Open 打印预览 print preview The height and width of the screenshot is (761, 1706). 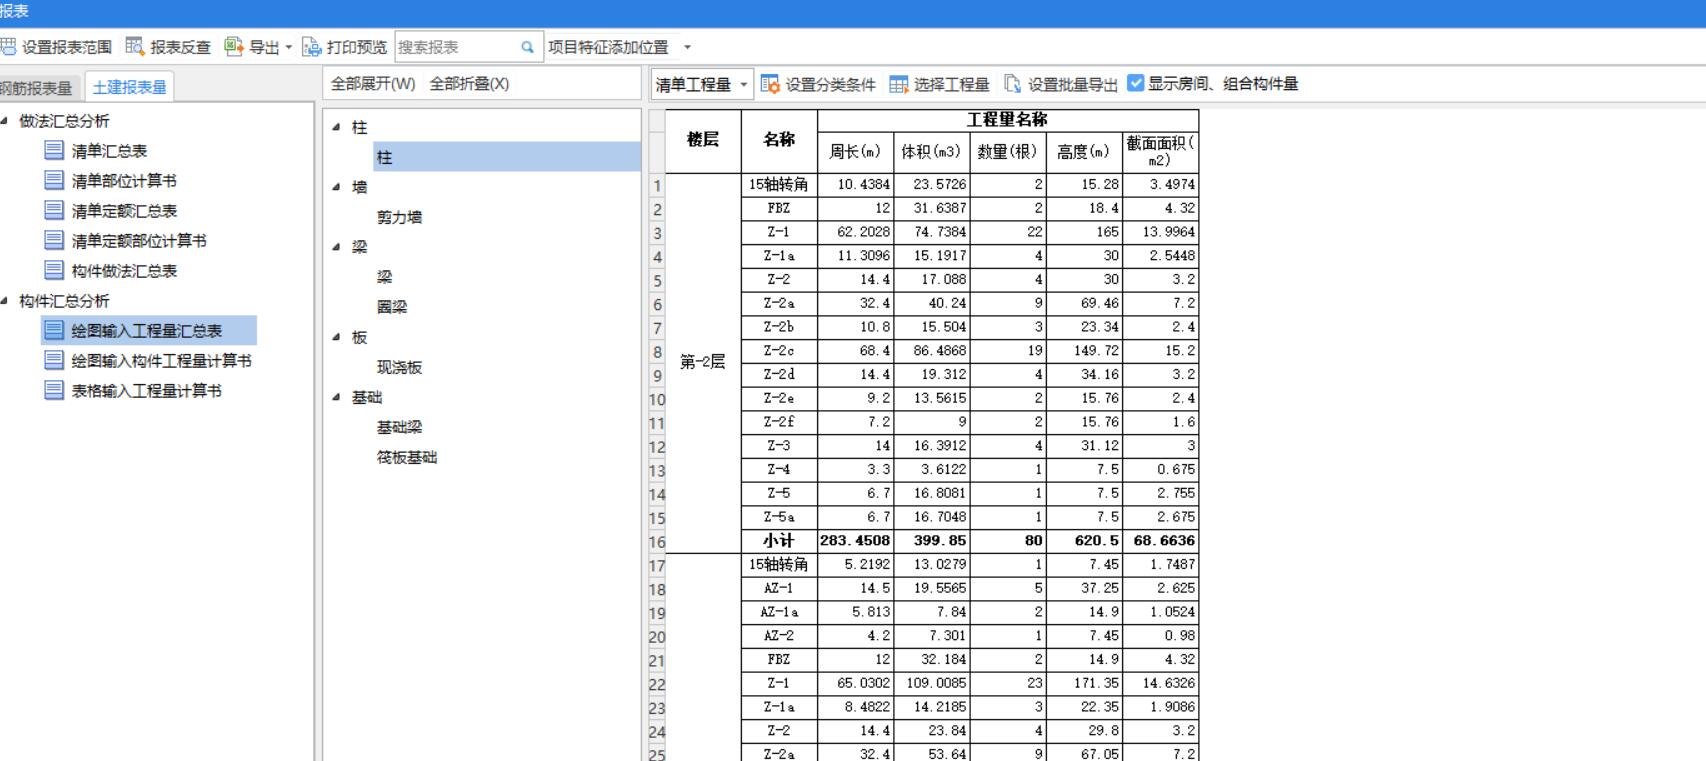[344, 47]
